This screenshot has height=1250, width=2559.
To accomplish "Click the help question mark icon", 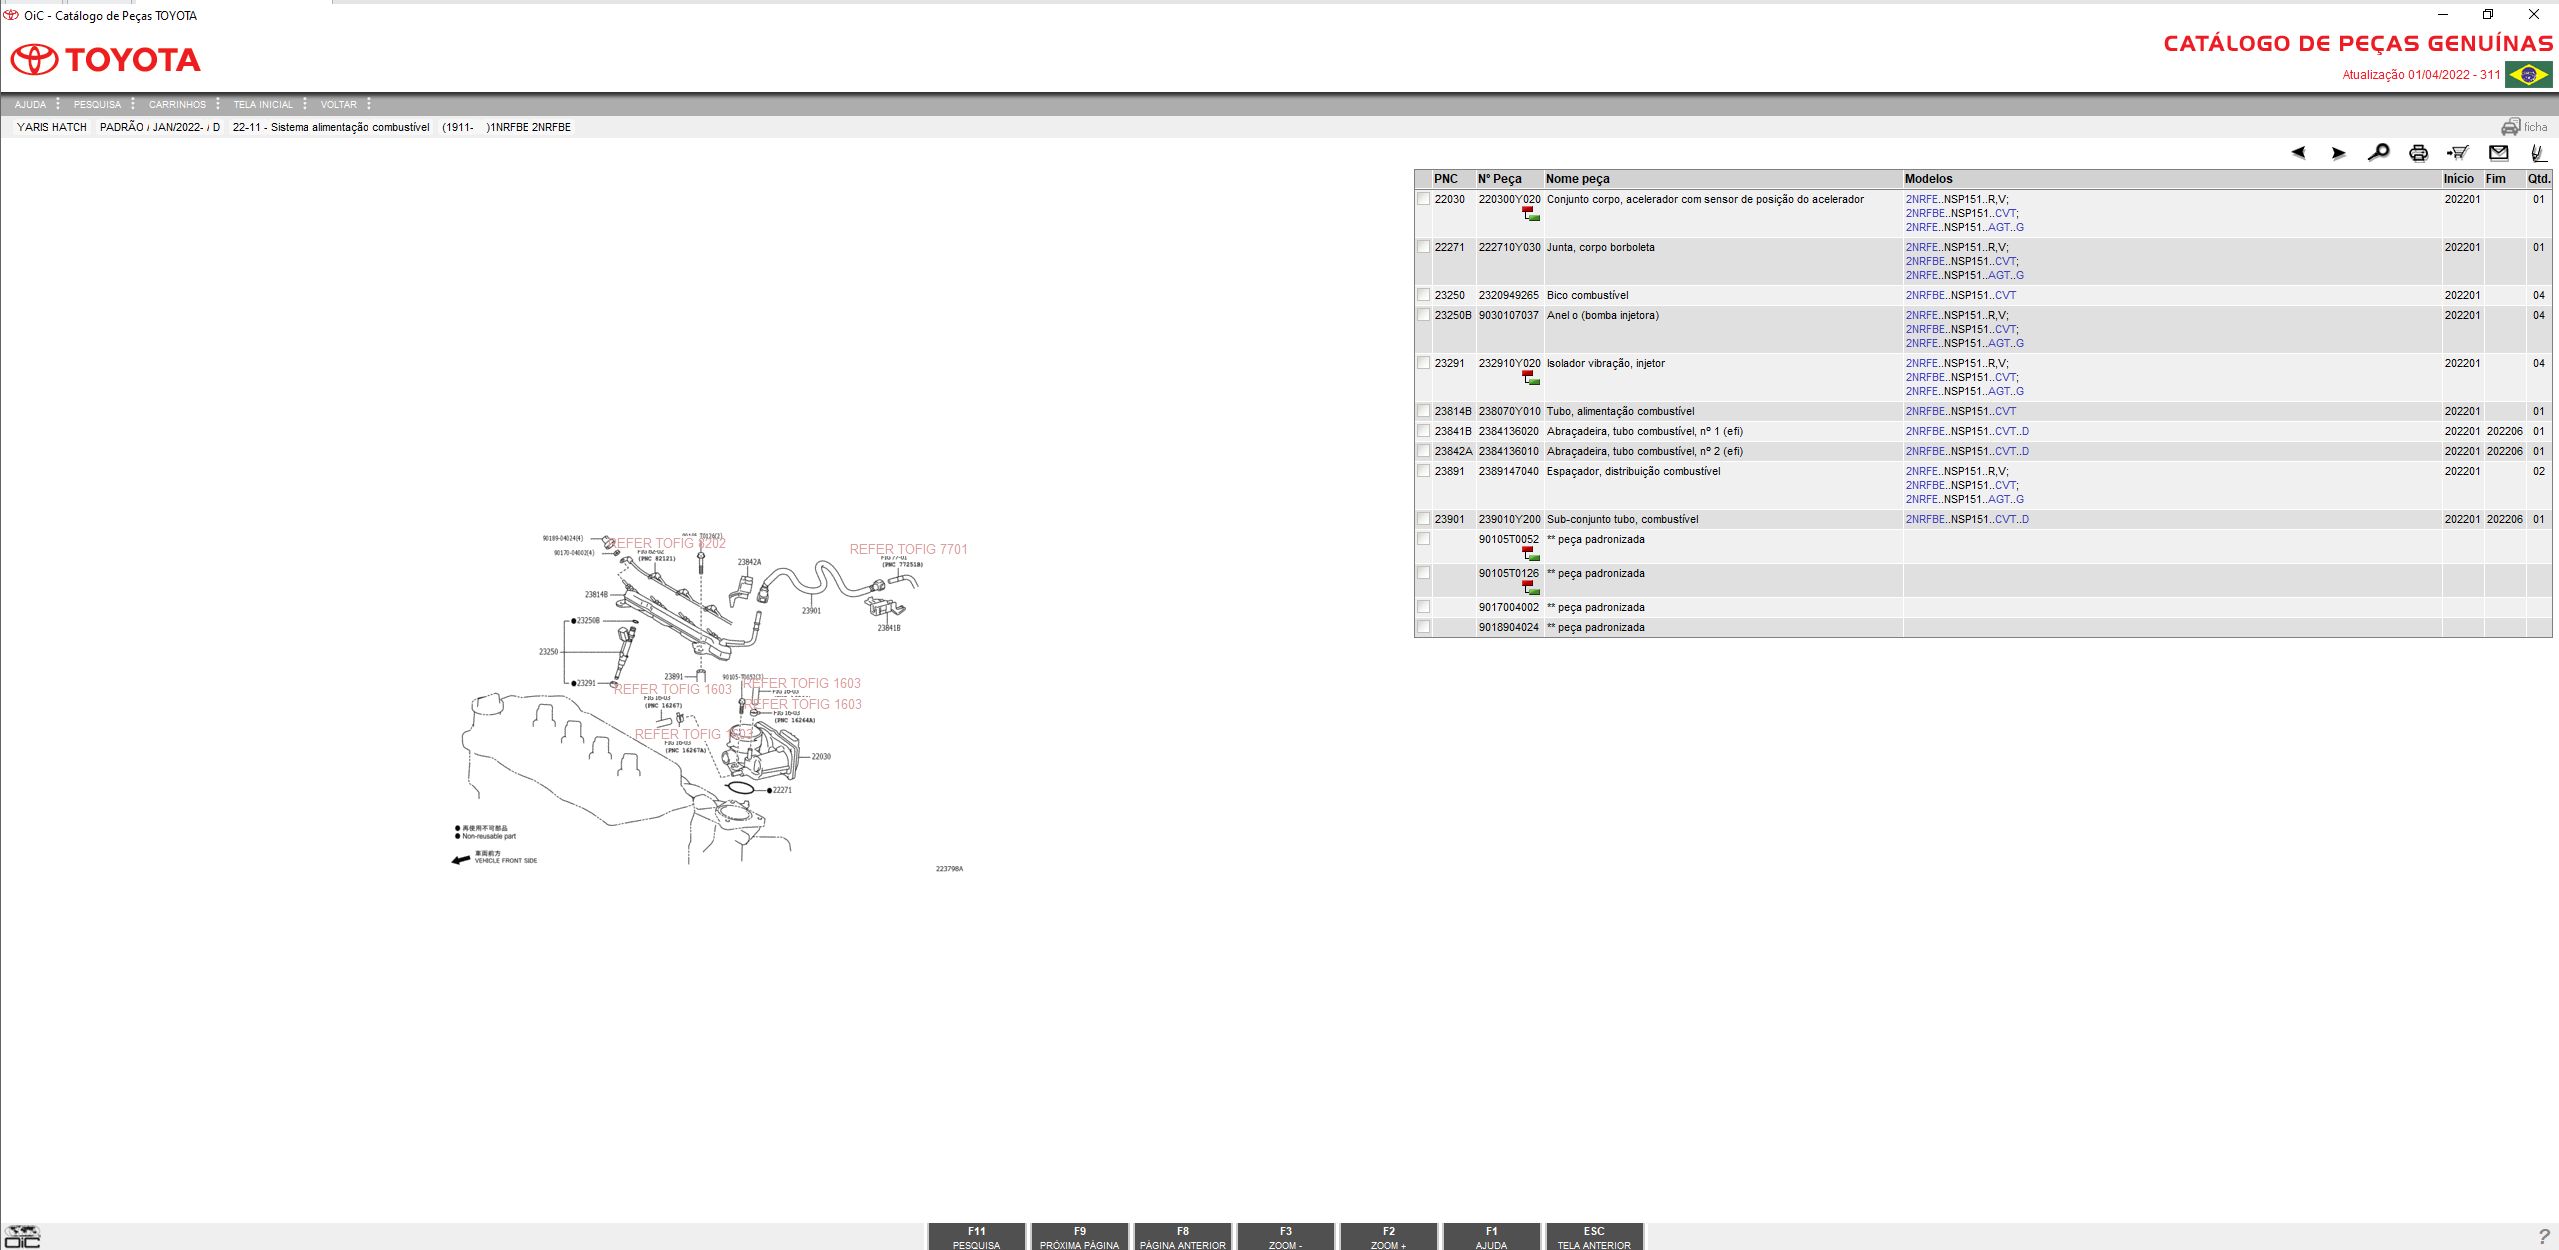I will point(2544,1236).
